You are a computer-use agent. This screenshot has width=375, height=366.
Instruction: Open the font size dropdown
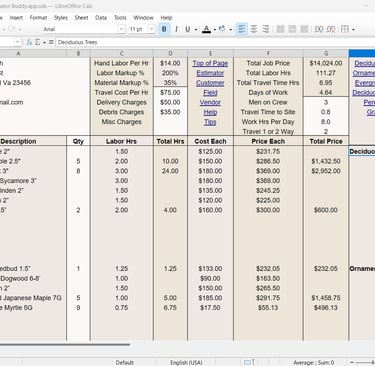click(x=151, y=29)
